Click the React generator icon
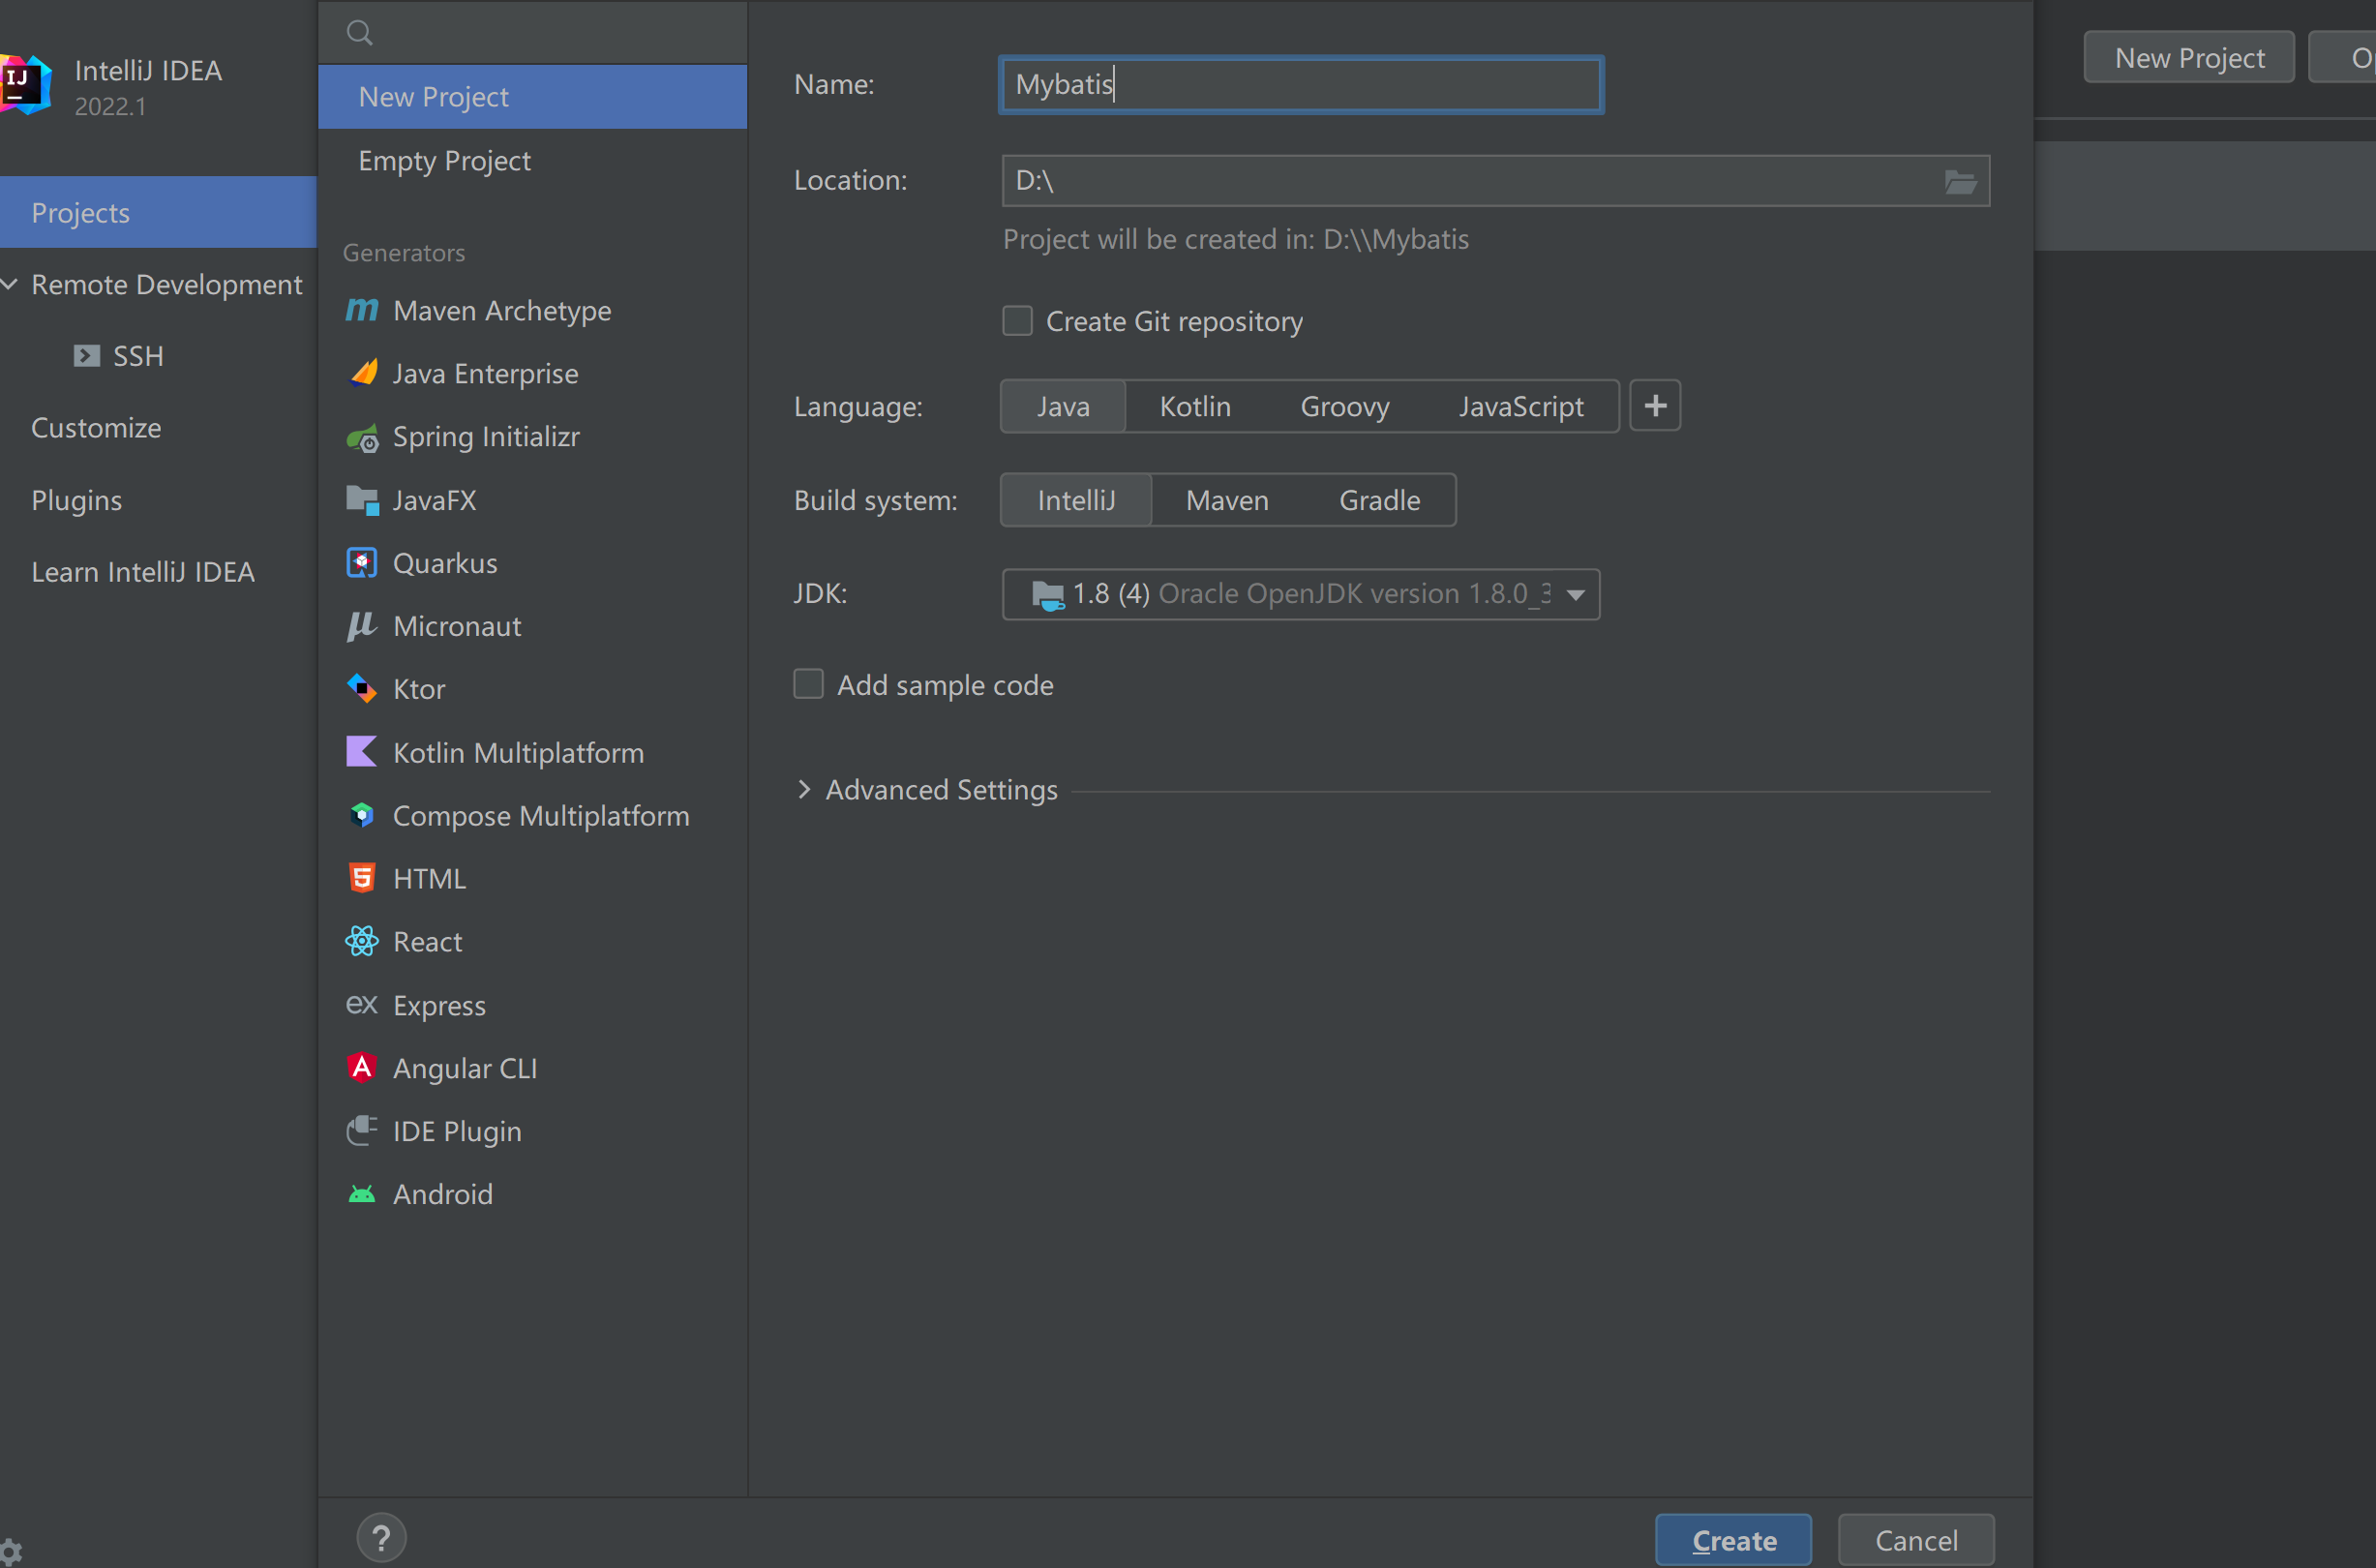The width and height of the screenshot is (2376, 1568). 361,941
